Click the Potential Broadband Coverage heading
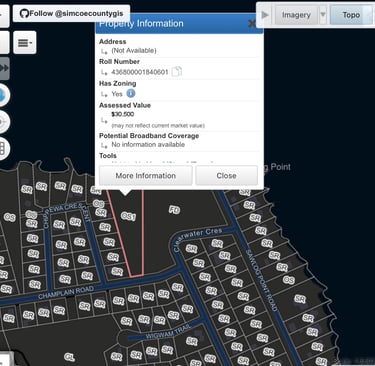Image resolution: width=375 pixels, height=366 pixels. point(149,136)
